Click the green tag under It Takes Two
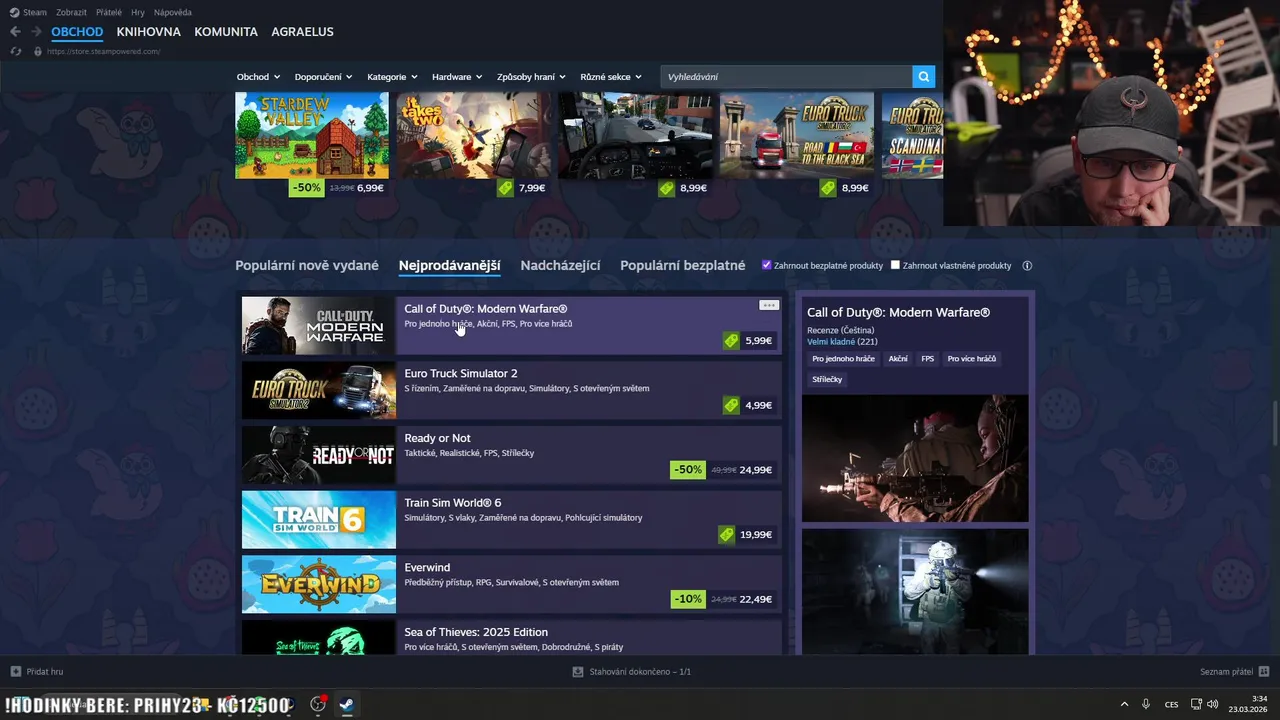1280x720 pixels. (x=505, y=188)
